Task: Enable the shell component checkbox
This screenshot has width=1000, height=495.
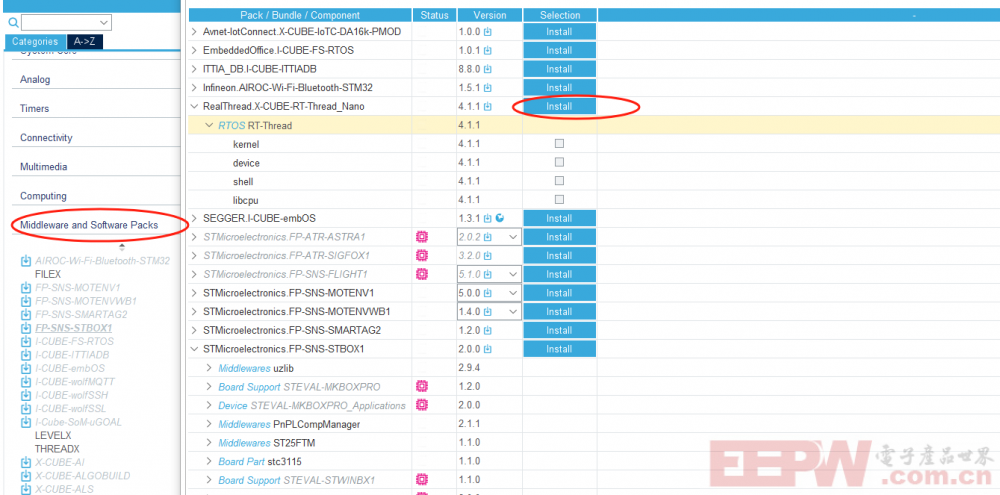Action: pos(559,181)
